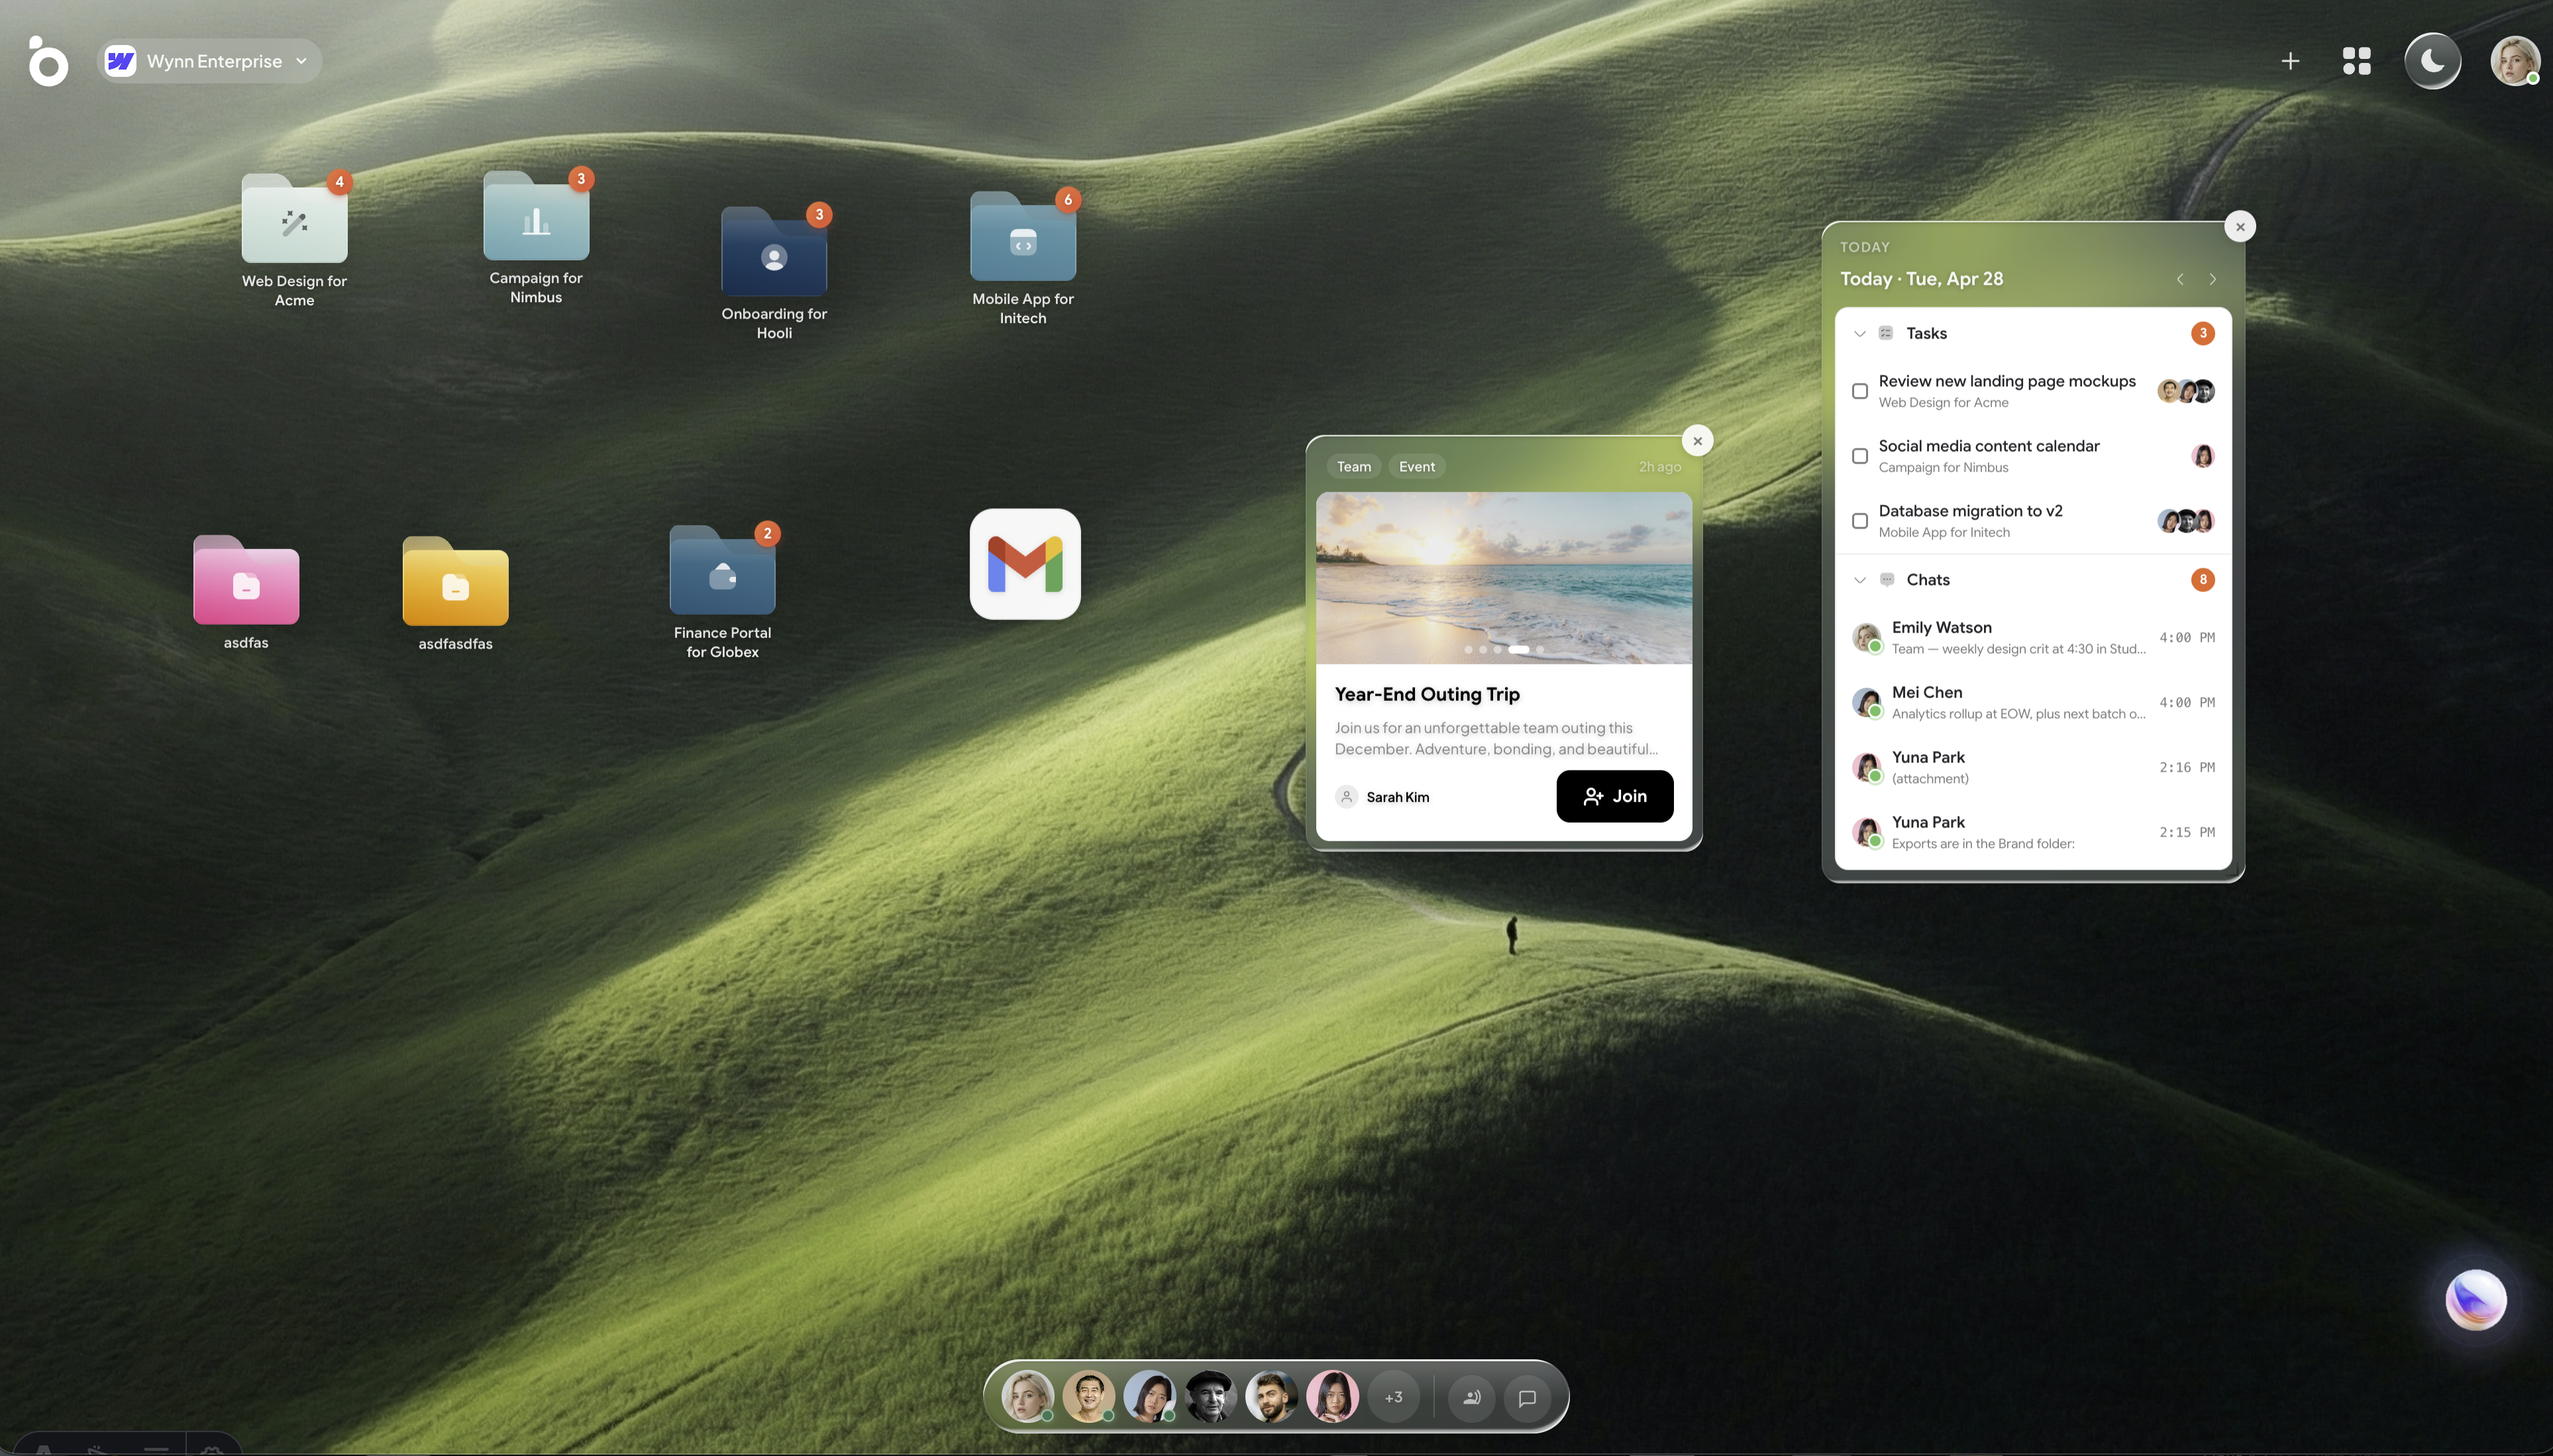2553x1456 pixels.
Task: Go to the next day in Today widget
Action: click(2212, 279)
